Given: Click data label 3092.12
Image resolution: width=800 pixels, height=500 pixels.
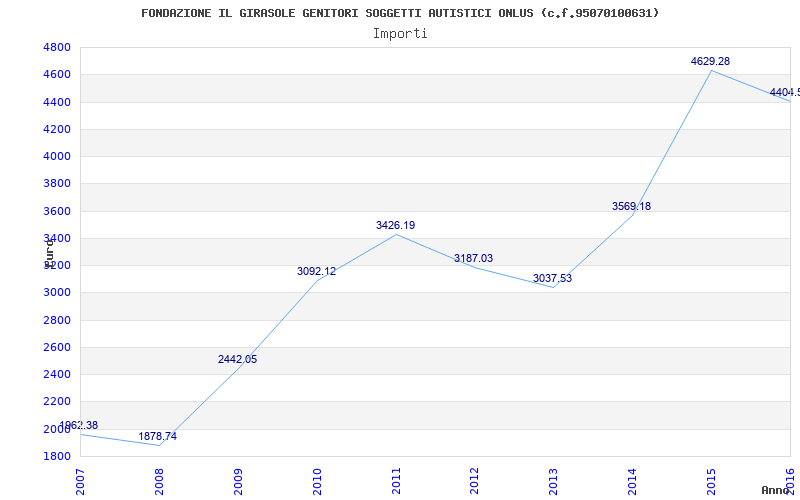Looking at the screenshot, I should tap(316, 272).
